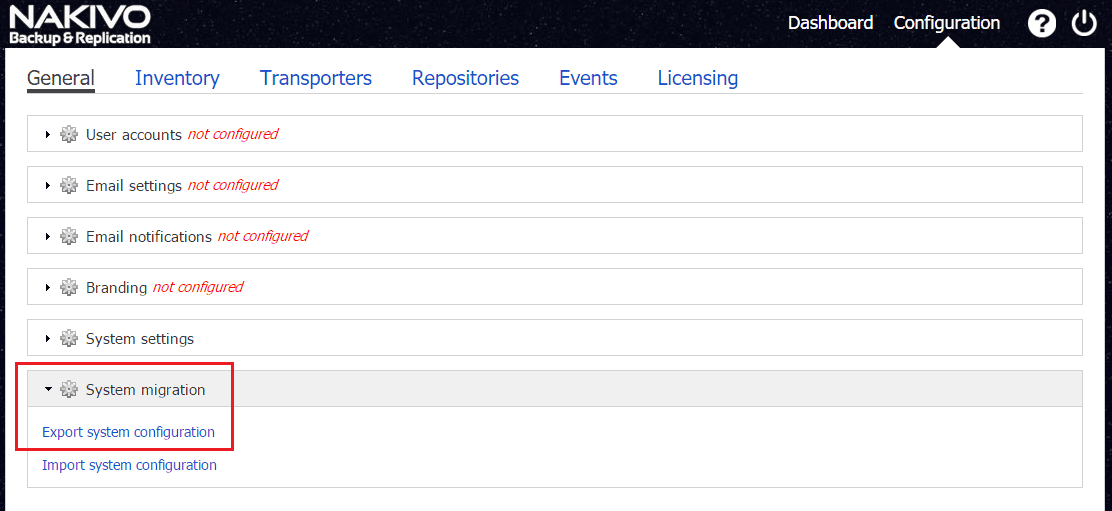Expand the Email settings section arrow

(48, 185)
